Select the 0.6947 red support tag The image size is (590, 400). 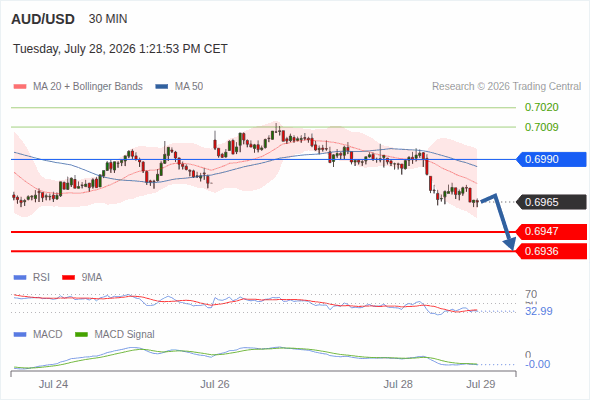pos(550,231)
